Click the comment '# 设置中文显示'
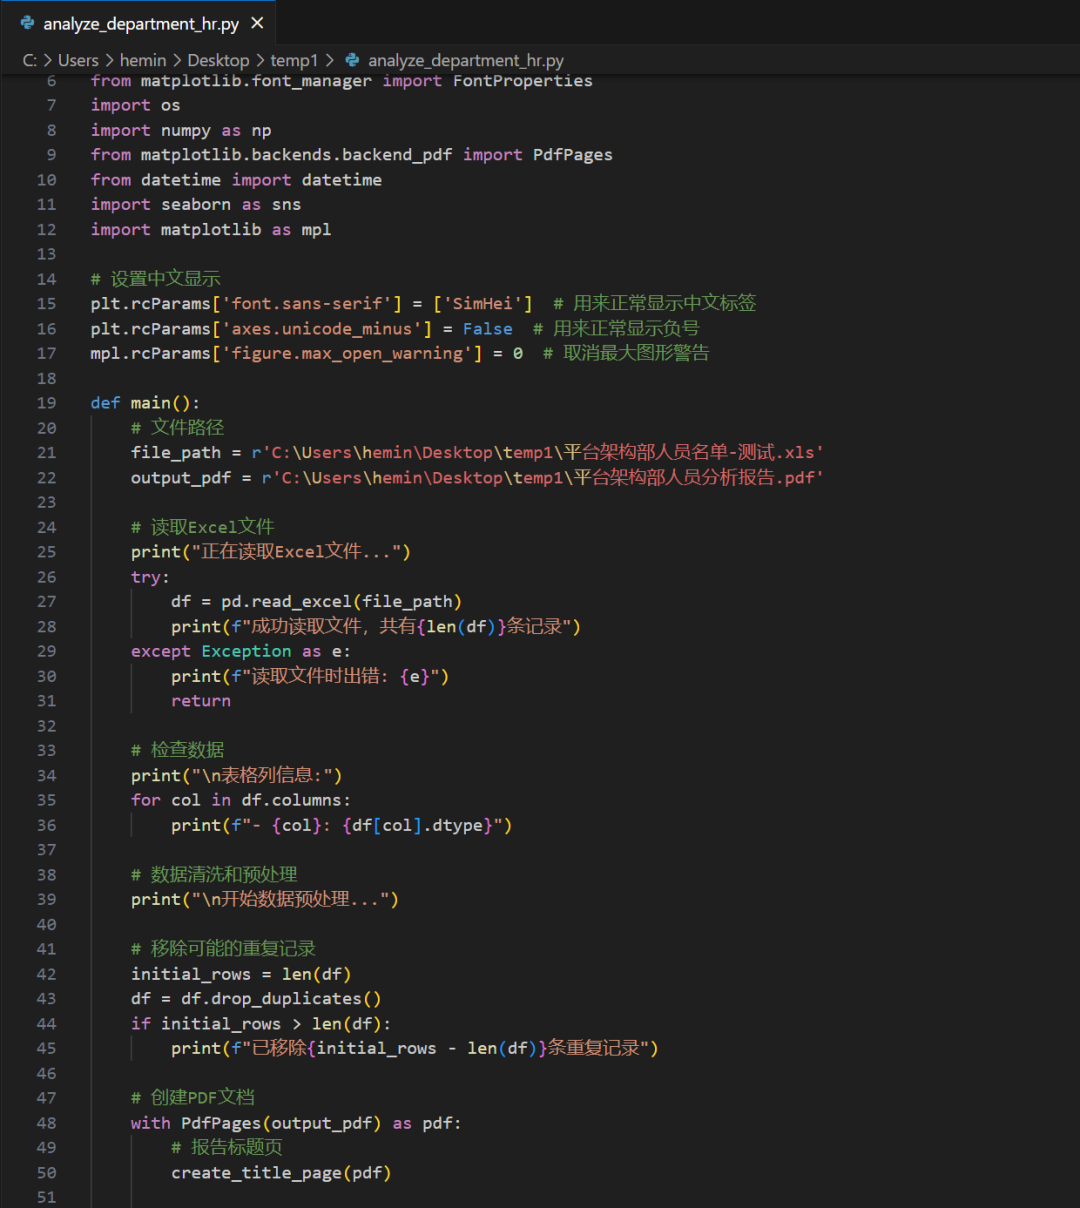The height and width of the screenshot is (1208, 1080). (x=155, y=279)
